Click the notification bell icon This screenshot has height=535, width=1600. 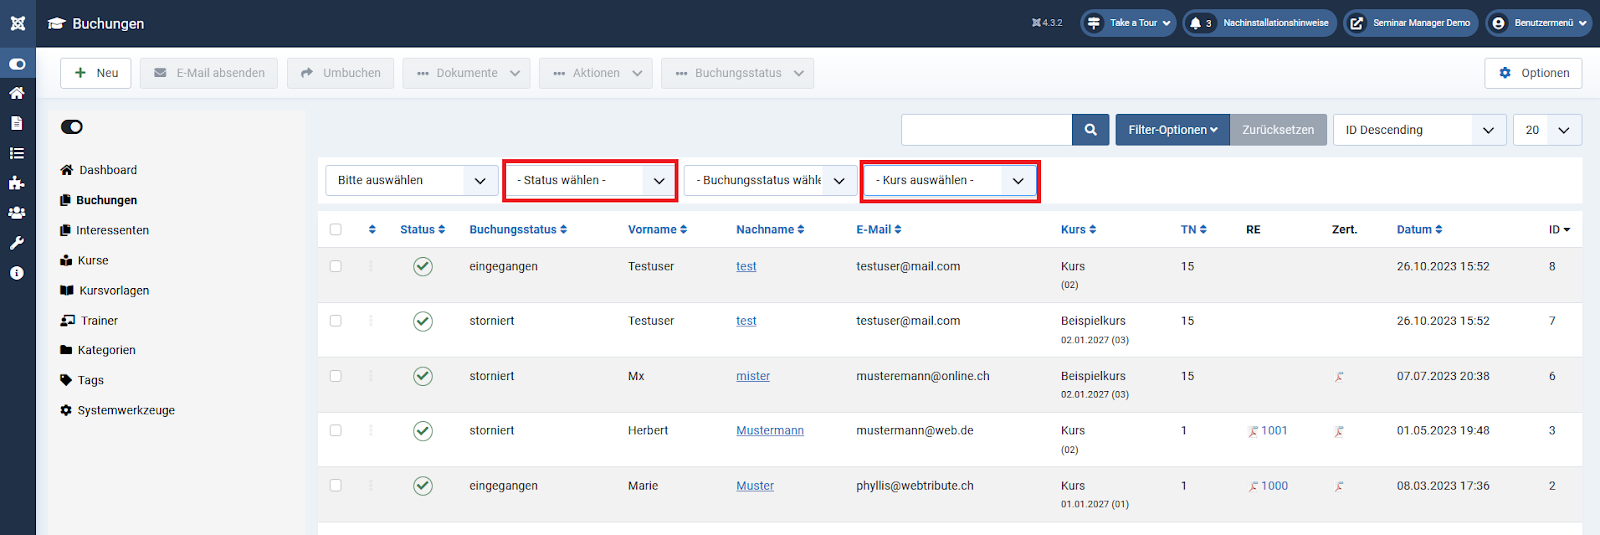[x=1195, y=23]
